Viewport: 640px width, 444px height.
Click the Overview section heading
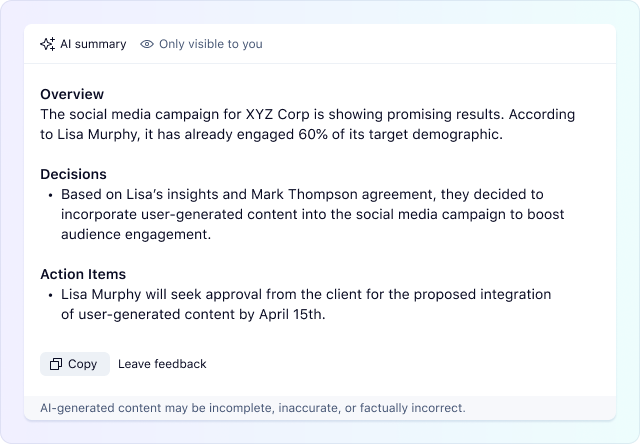click(x=72, y=94)
